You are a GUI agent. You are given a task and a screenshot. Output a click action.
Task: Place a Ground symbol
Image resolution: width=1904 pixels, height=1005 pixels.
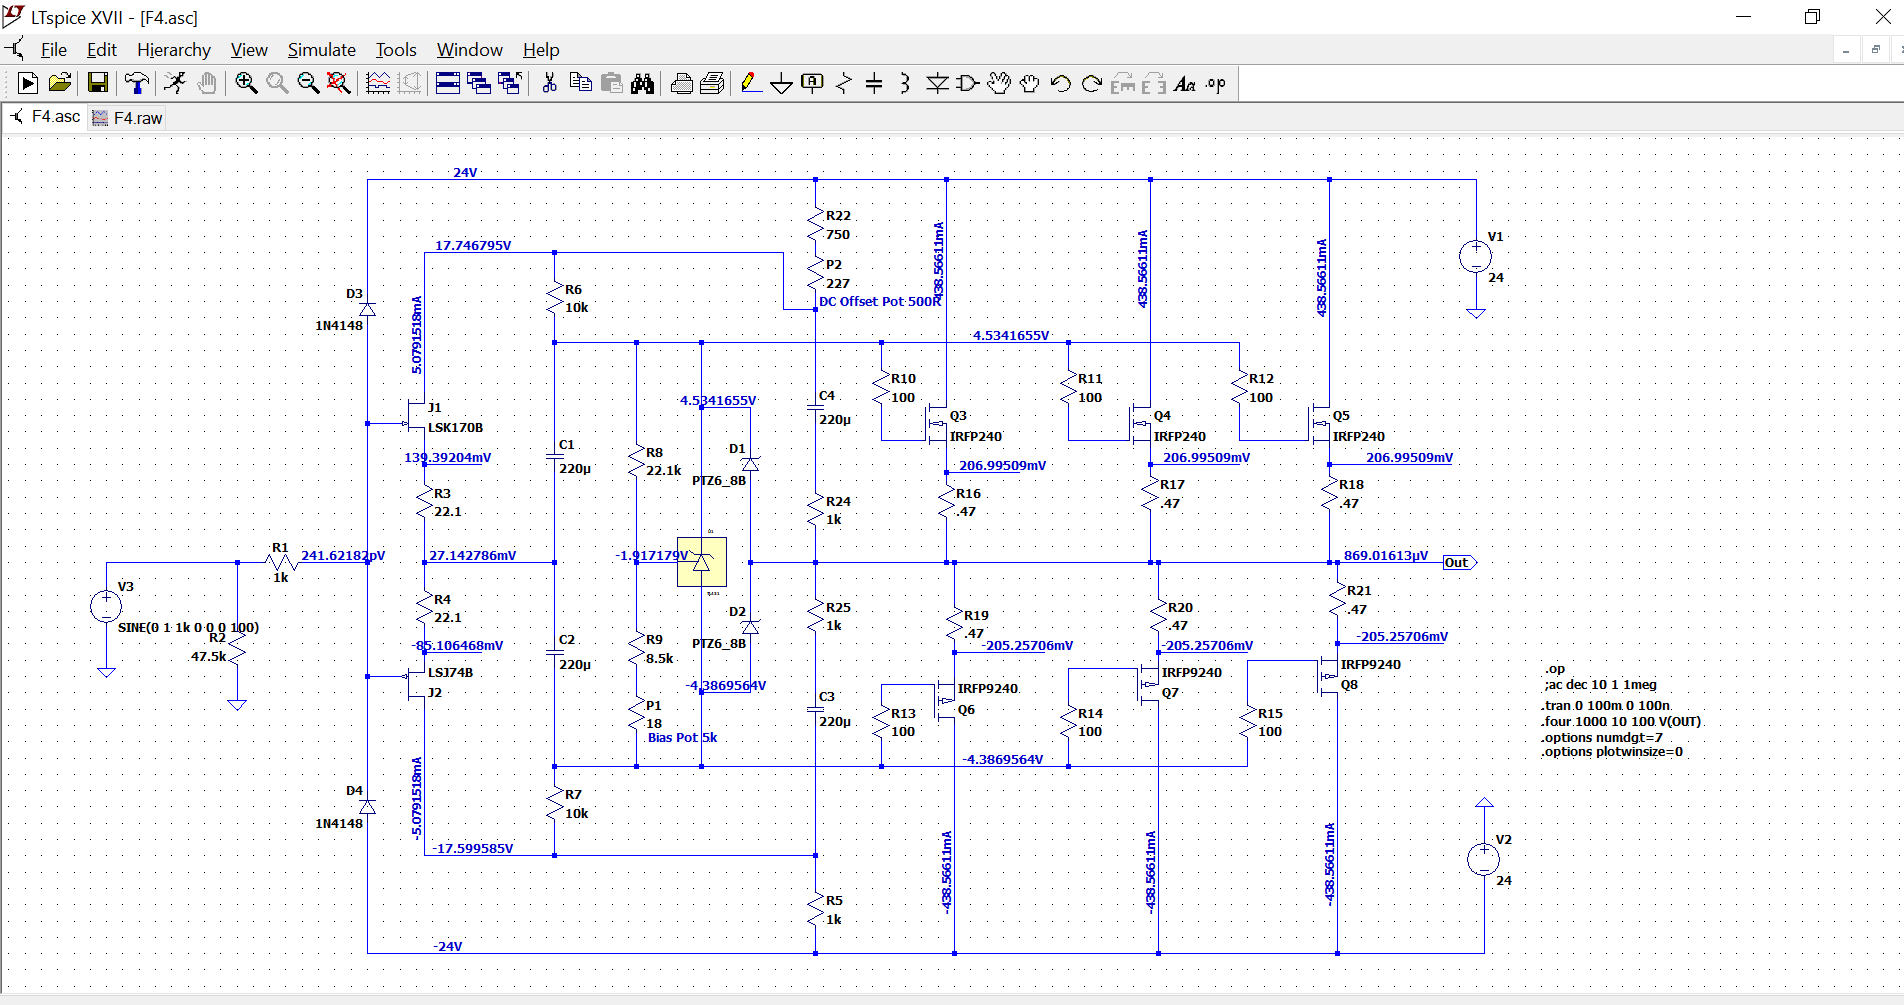[782, 84]
